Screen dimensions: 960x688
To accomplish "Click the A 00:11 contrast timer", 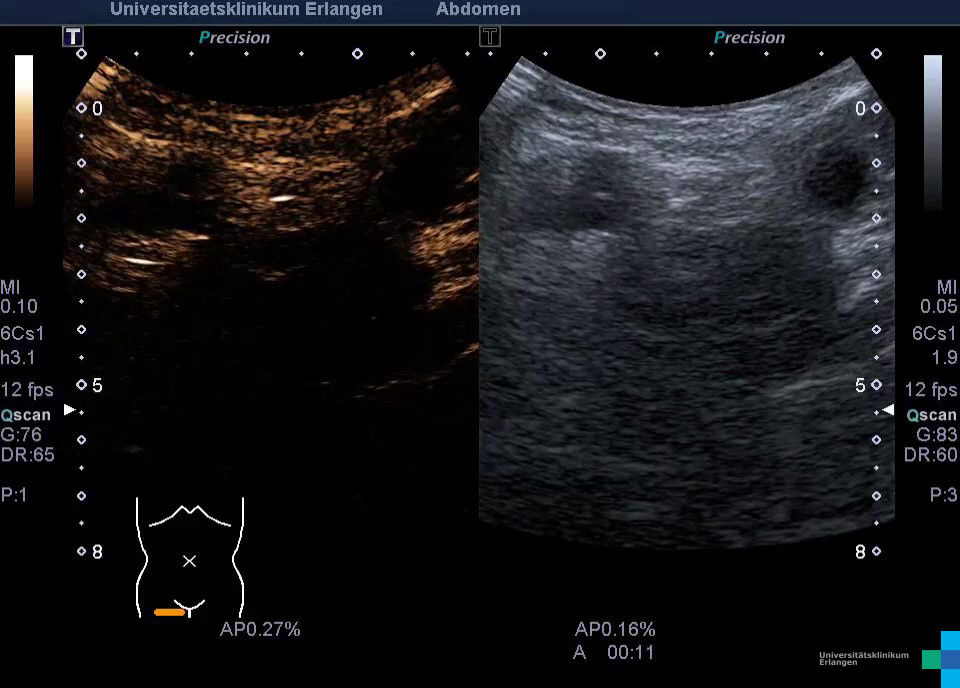I will [613, 652].
